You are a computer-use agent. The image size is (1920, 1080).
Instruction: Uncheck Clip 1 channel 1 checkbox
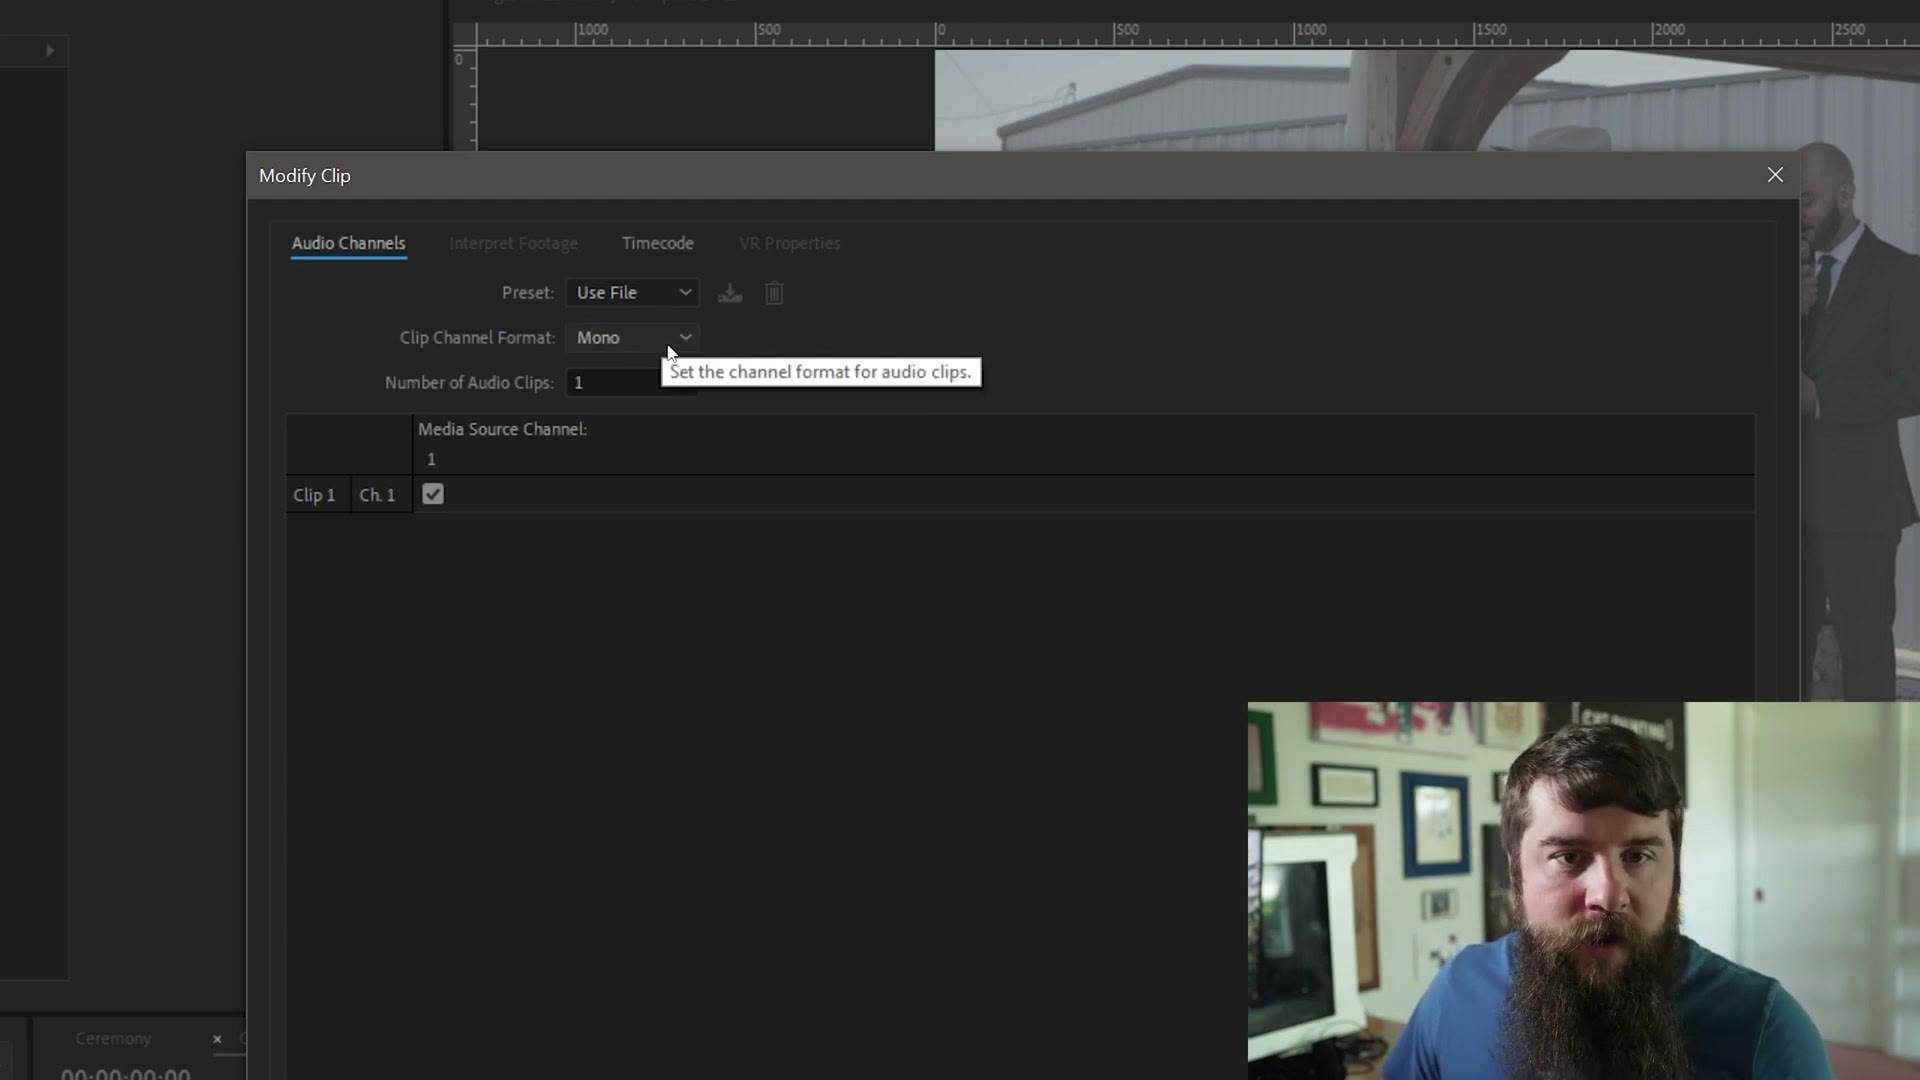[x=433, y=494]
